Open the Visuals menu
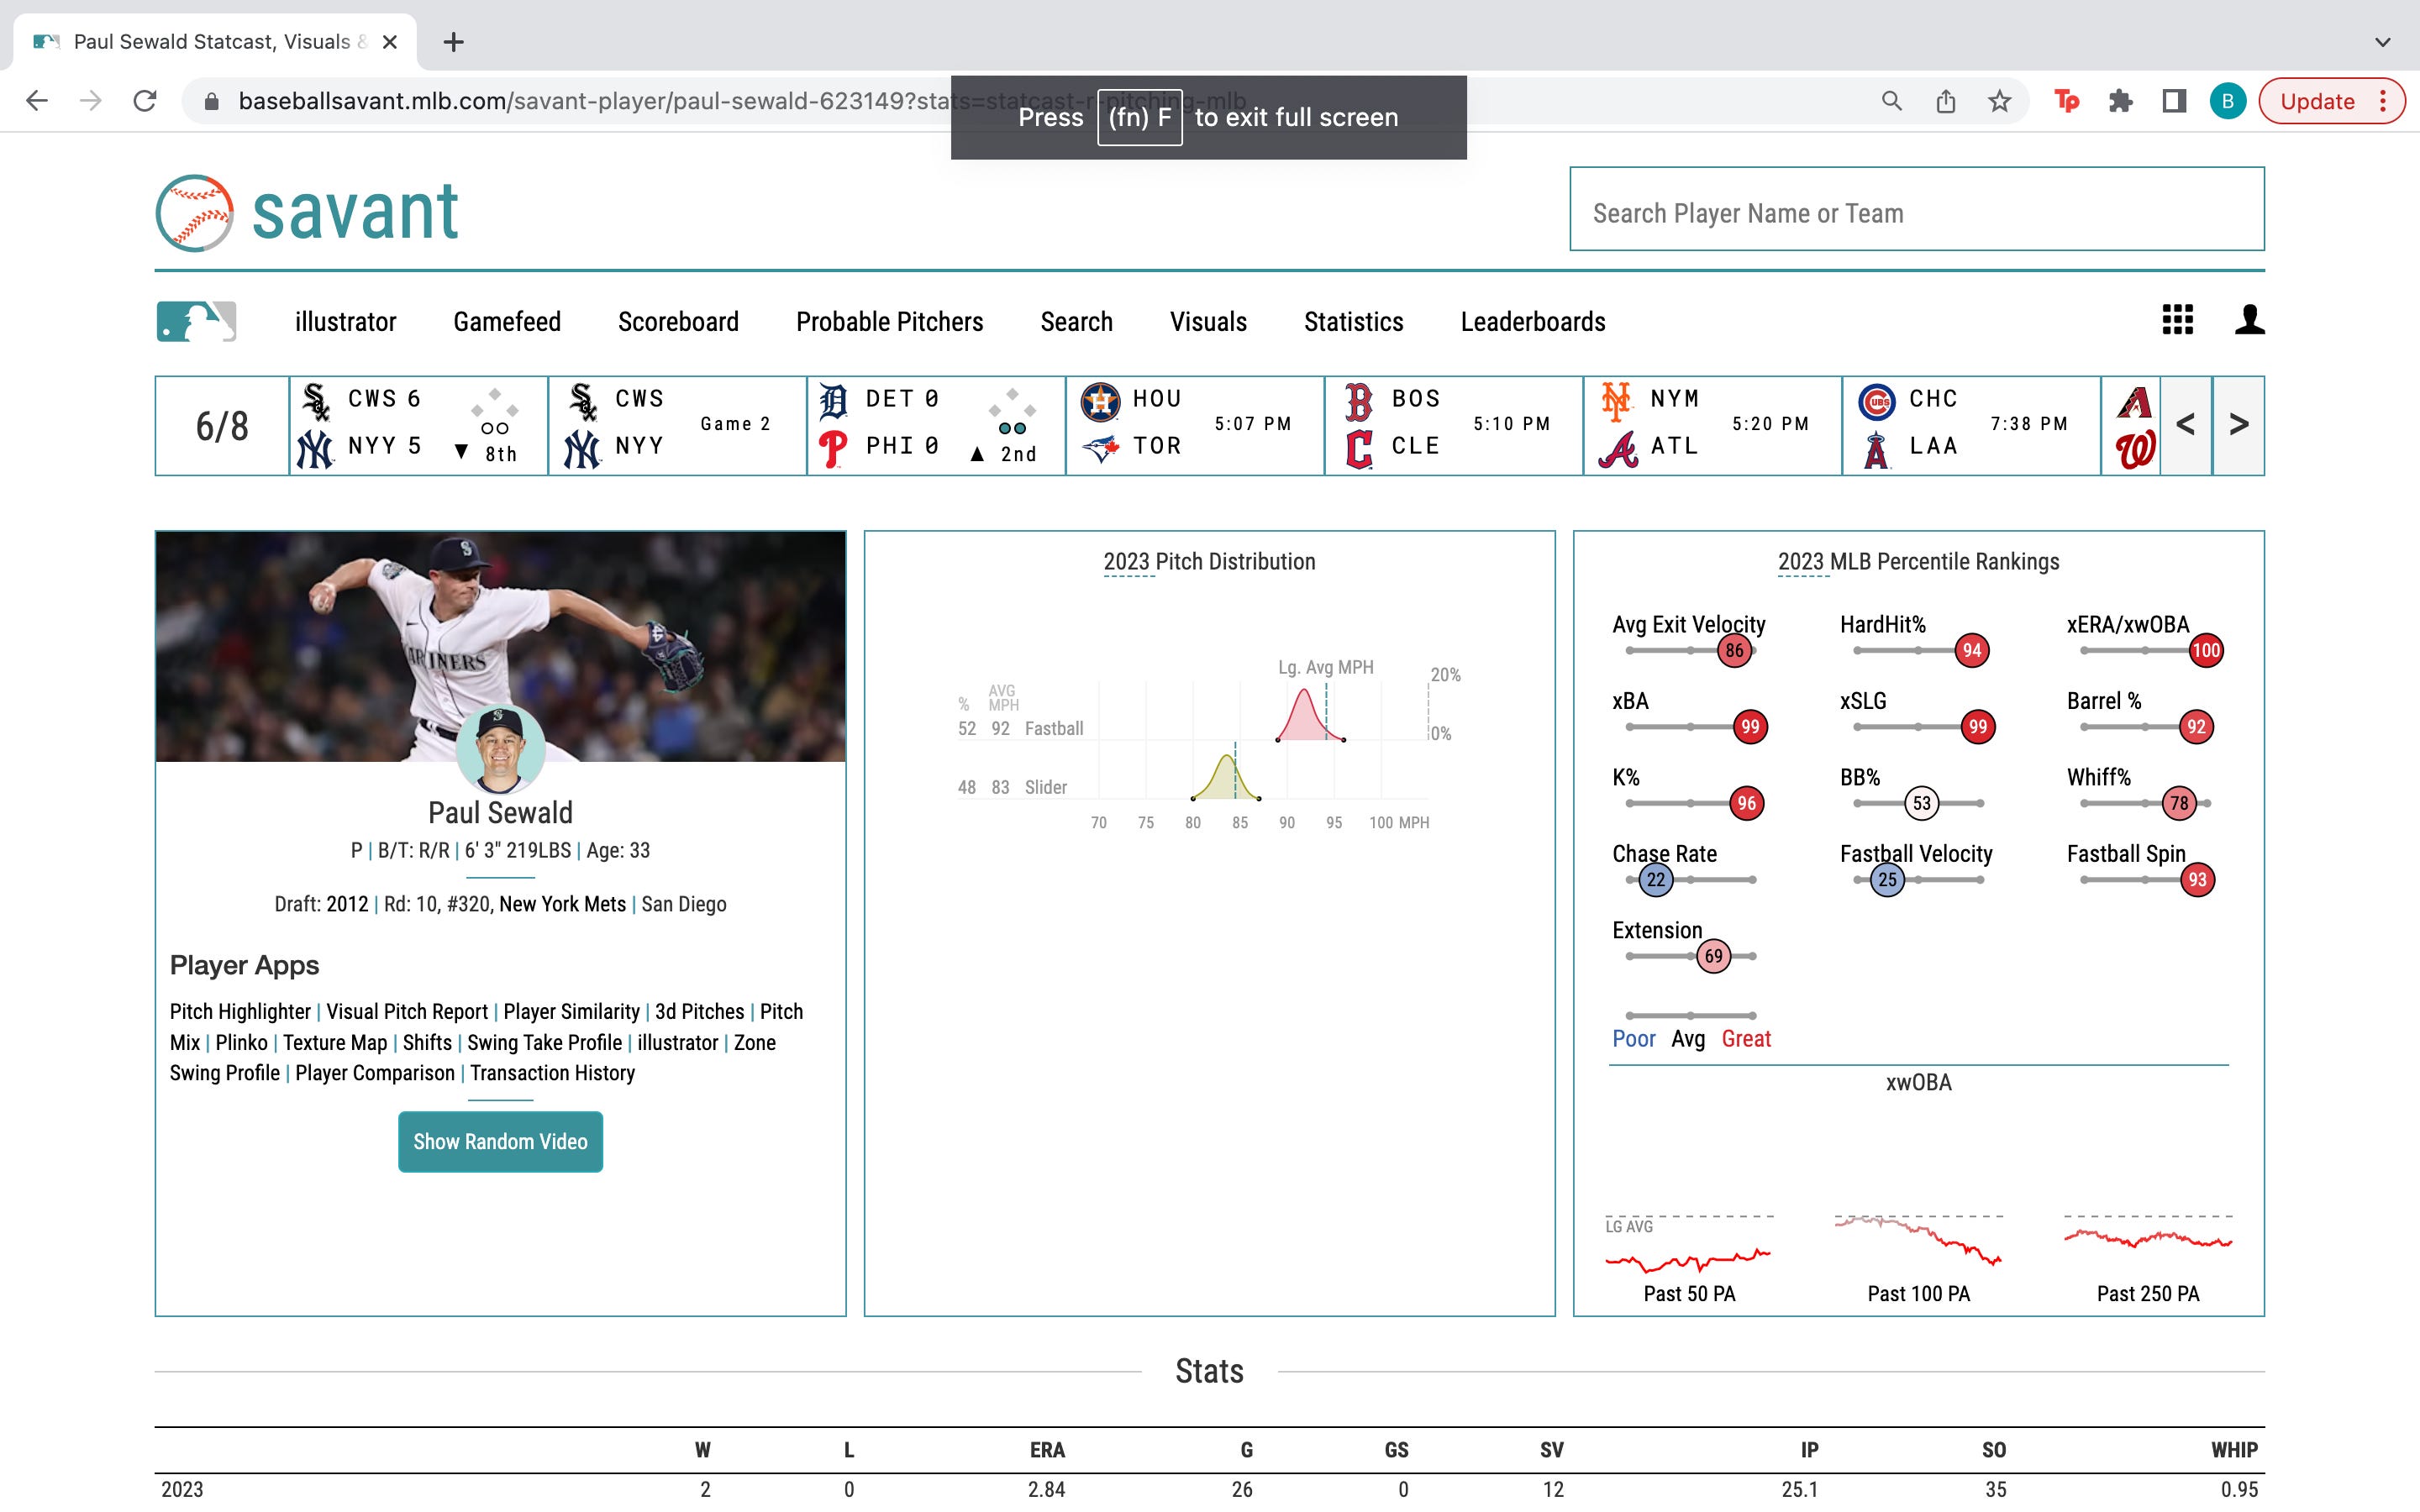This screenshot has width=2420, height=1512. 1208,322
